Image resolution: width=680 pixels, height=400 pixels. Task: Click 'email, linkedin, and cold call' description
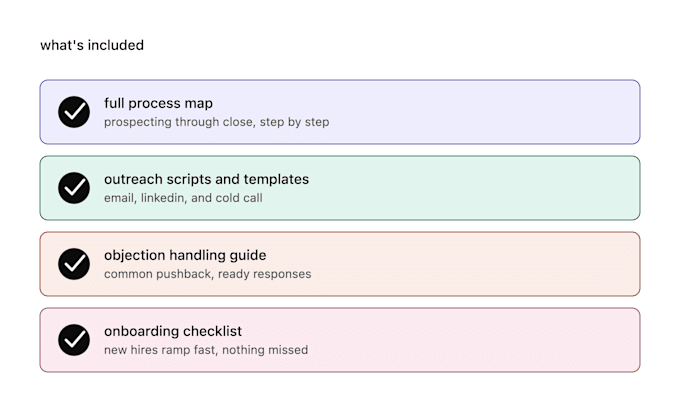183,198
